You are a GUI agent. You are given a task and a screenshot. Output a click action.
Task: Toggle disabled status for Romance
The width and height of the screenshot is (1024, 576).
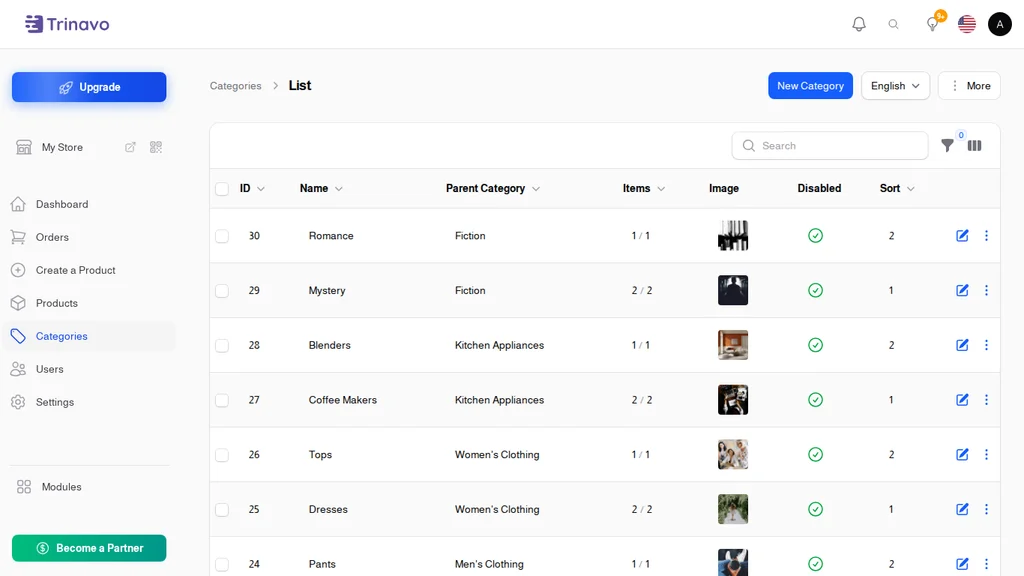coord(815,236)
